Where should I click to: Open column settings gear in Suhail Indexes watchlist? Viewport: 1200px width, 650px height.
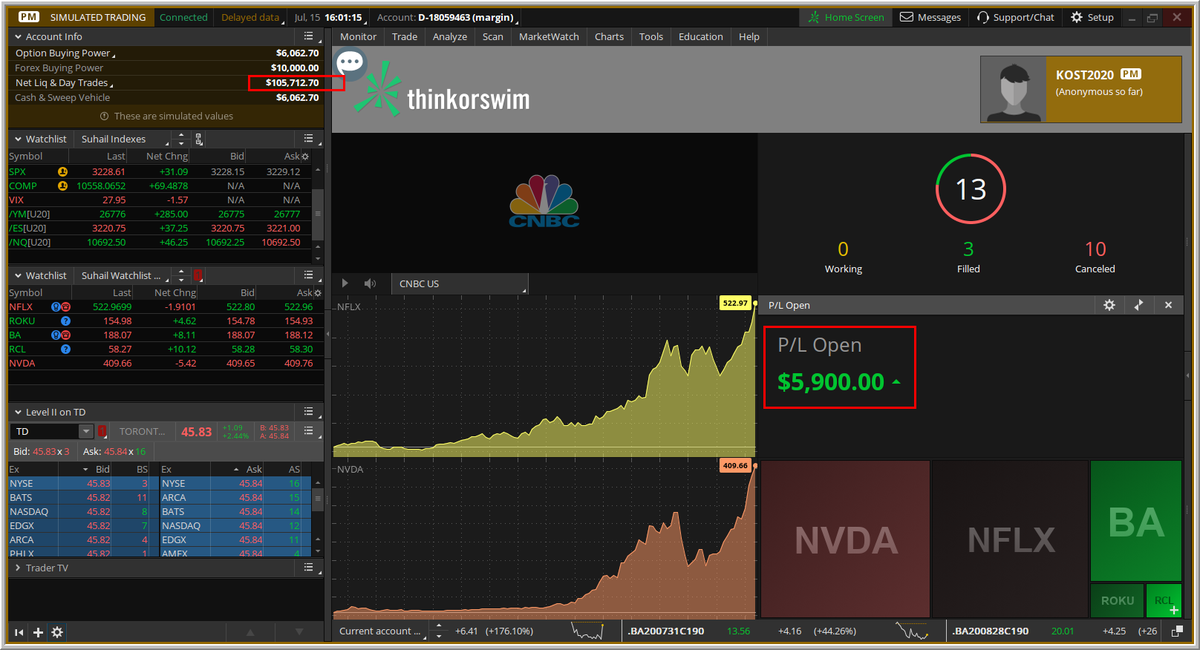coord(305,157)
